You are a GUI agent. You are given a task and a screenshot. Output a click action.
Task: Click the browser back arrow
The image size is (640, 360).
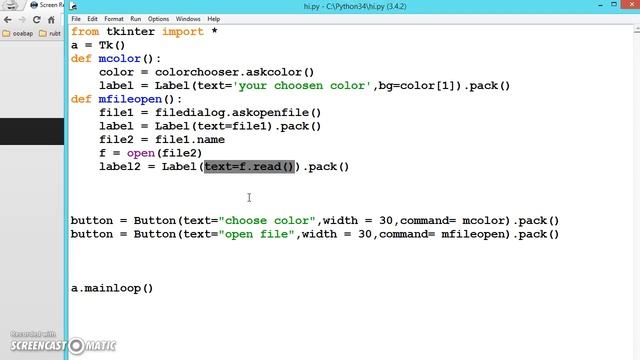[8, 20]
